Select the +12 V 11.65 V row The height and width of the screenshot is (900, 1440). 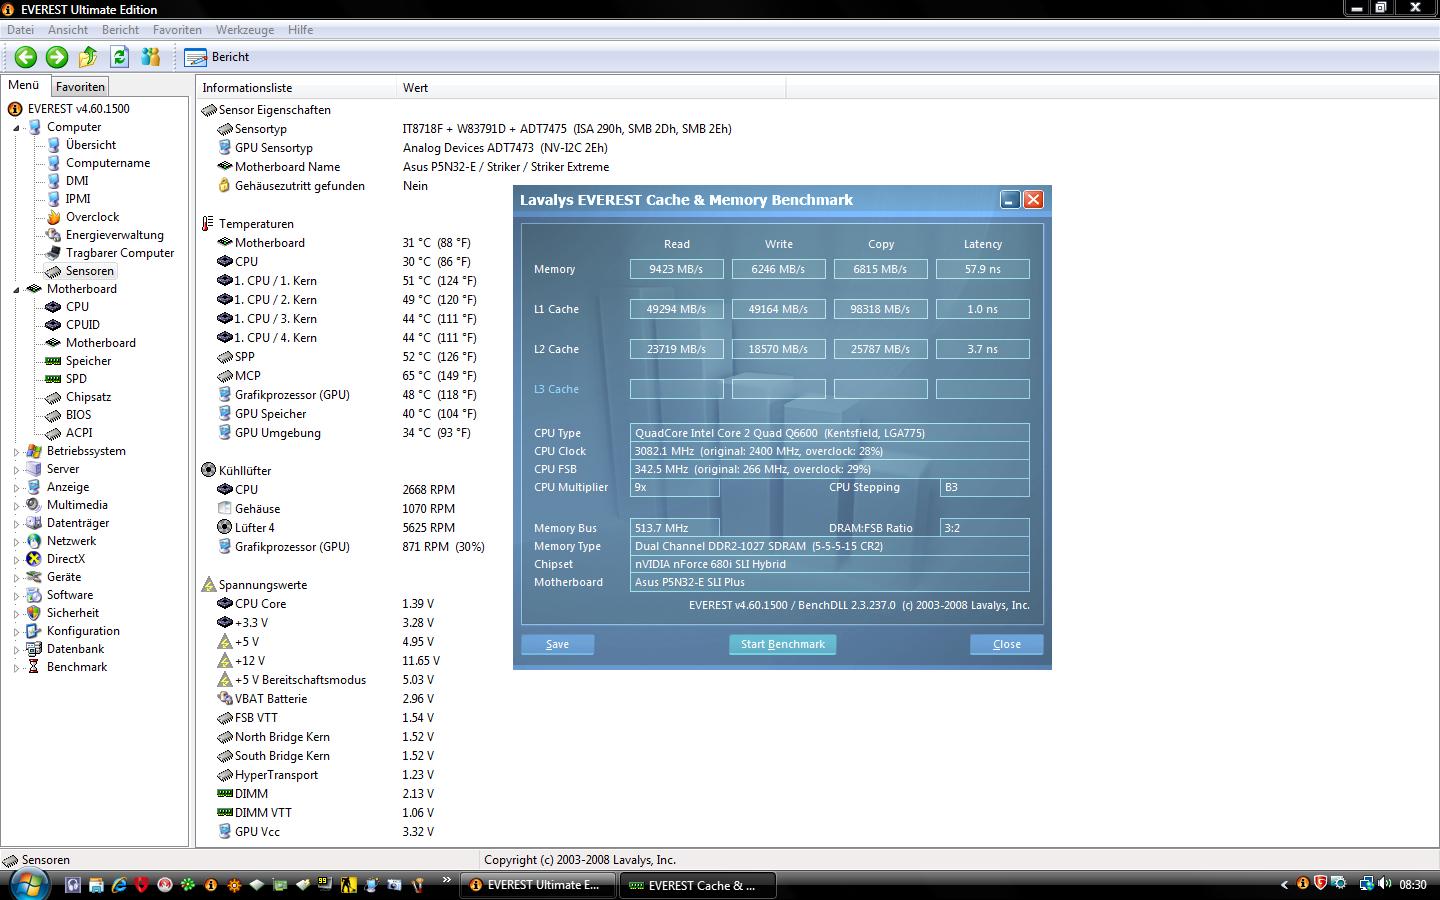tap(329, 661)
